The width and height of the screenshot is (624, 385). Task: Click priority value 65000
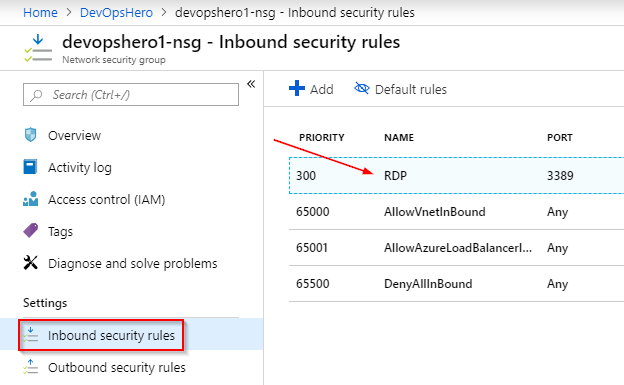click(x=312, y=211)
